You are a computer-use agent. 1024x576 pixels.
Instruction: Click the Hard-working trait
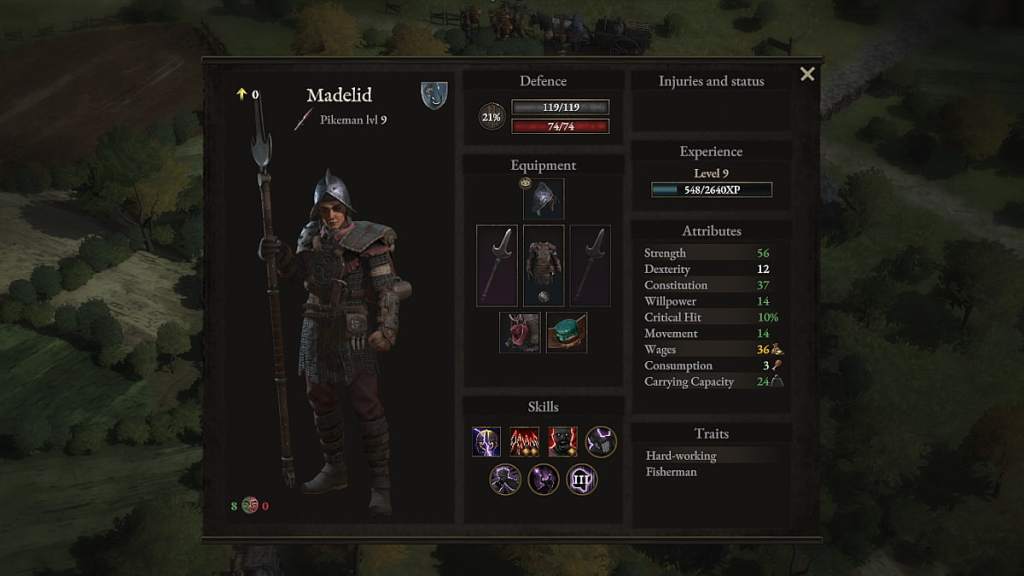(681, 456)
